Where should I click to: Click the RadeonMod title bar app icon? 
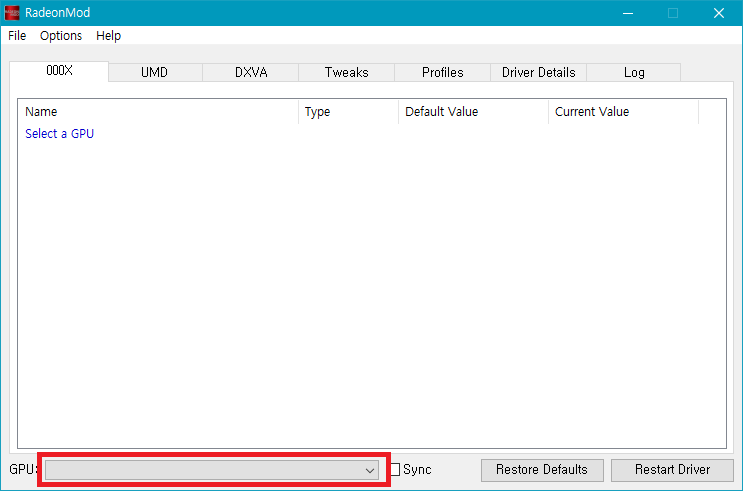click(x=13, y=13)
